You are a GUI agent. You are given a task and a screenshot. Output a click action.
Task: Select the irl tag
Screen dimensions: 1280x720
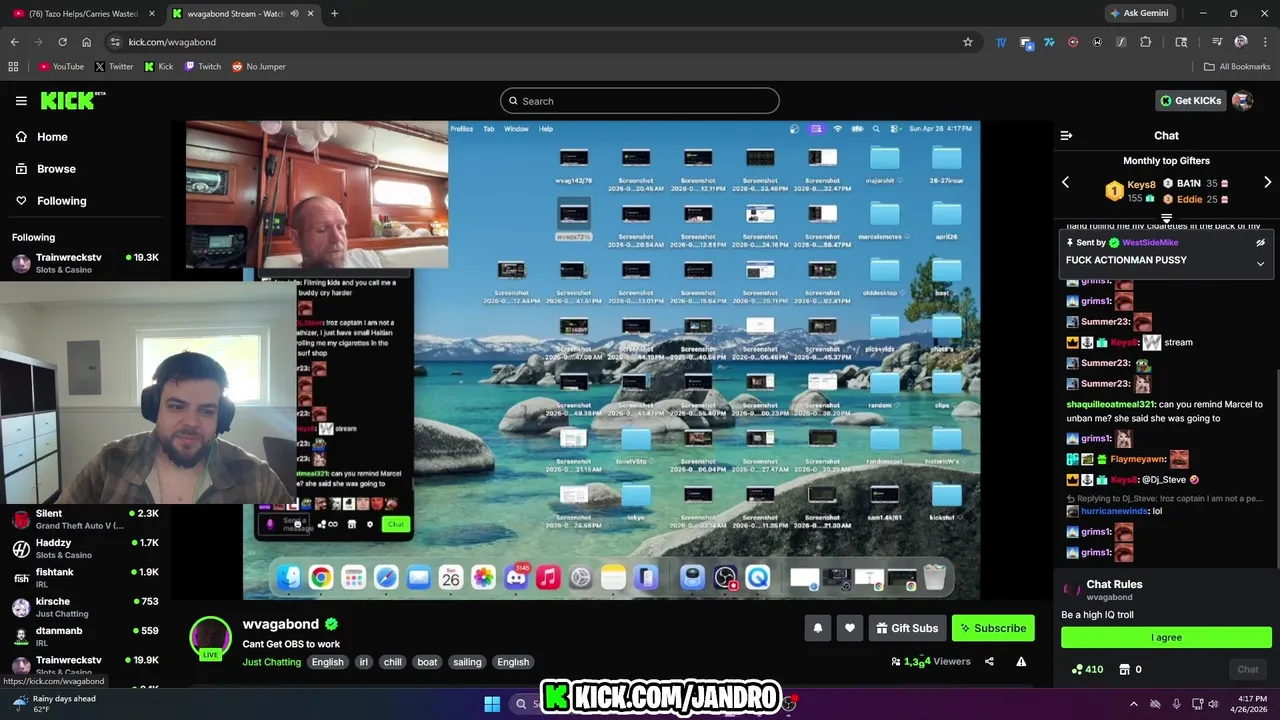coord(363,662)
